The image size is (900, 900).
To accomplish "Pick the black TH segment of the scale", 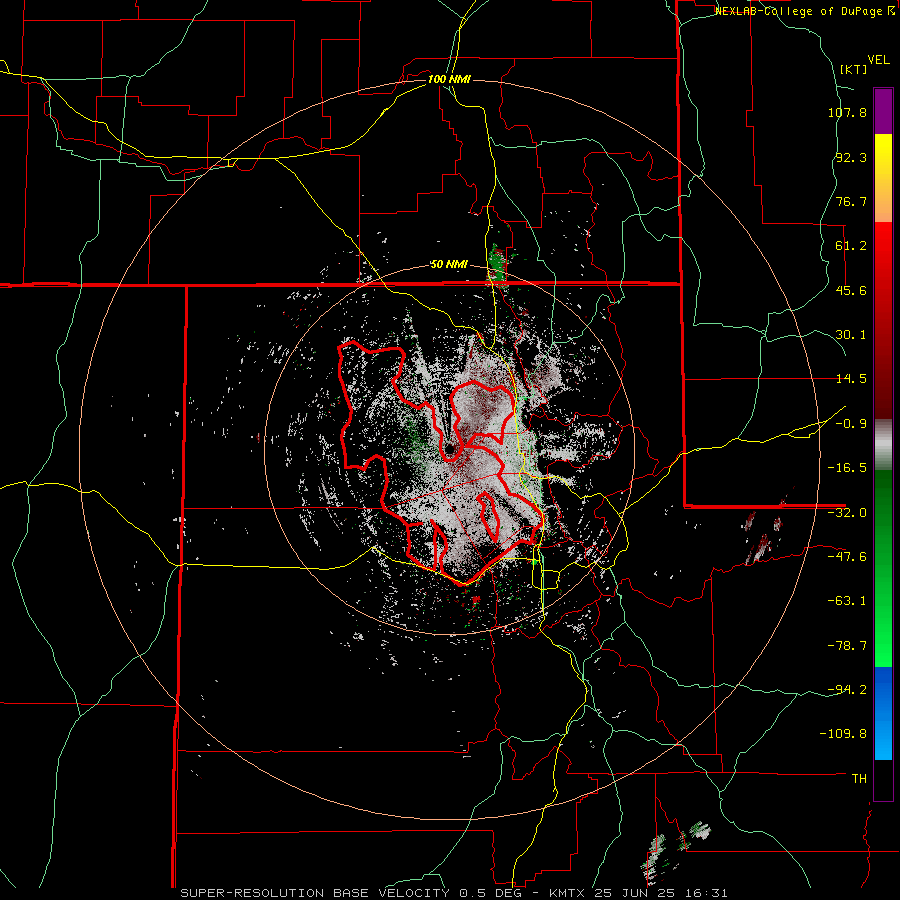I will point(883,779).
